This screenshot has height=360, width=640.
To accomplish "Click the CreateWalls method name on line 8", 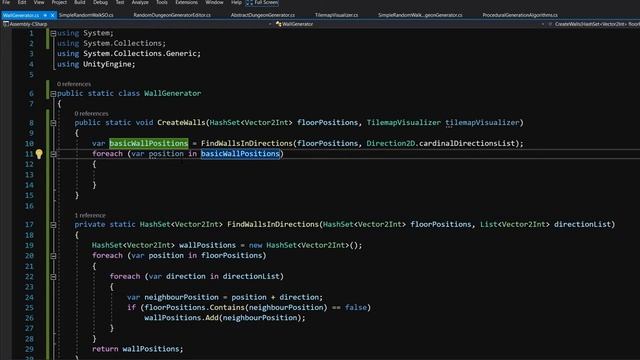I will click(182, 122).
